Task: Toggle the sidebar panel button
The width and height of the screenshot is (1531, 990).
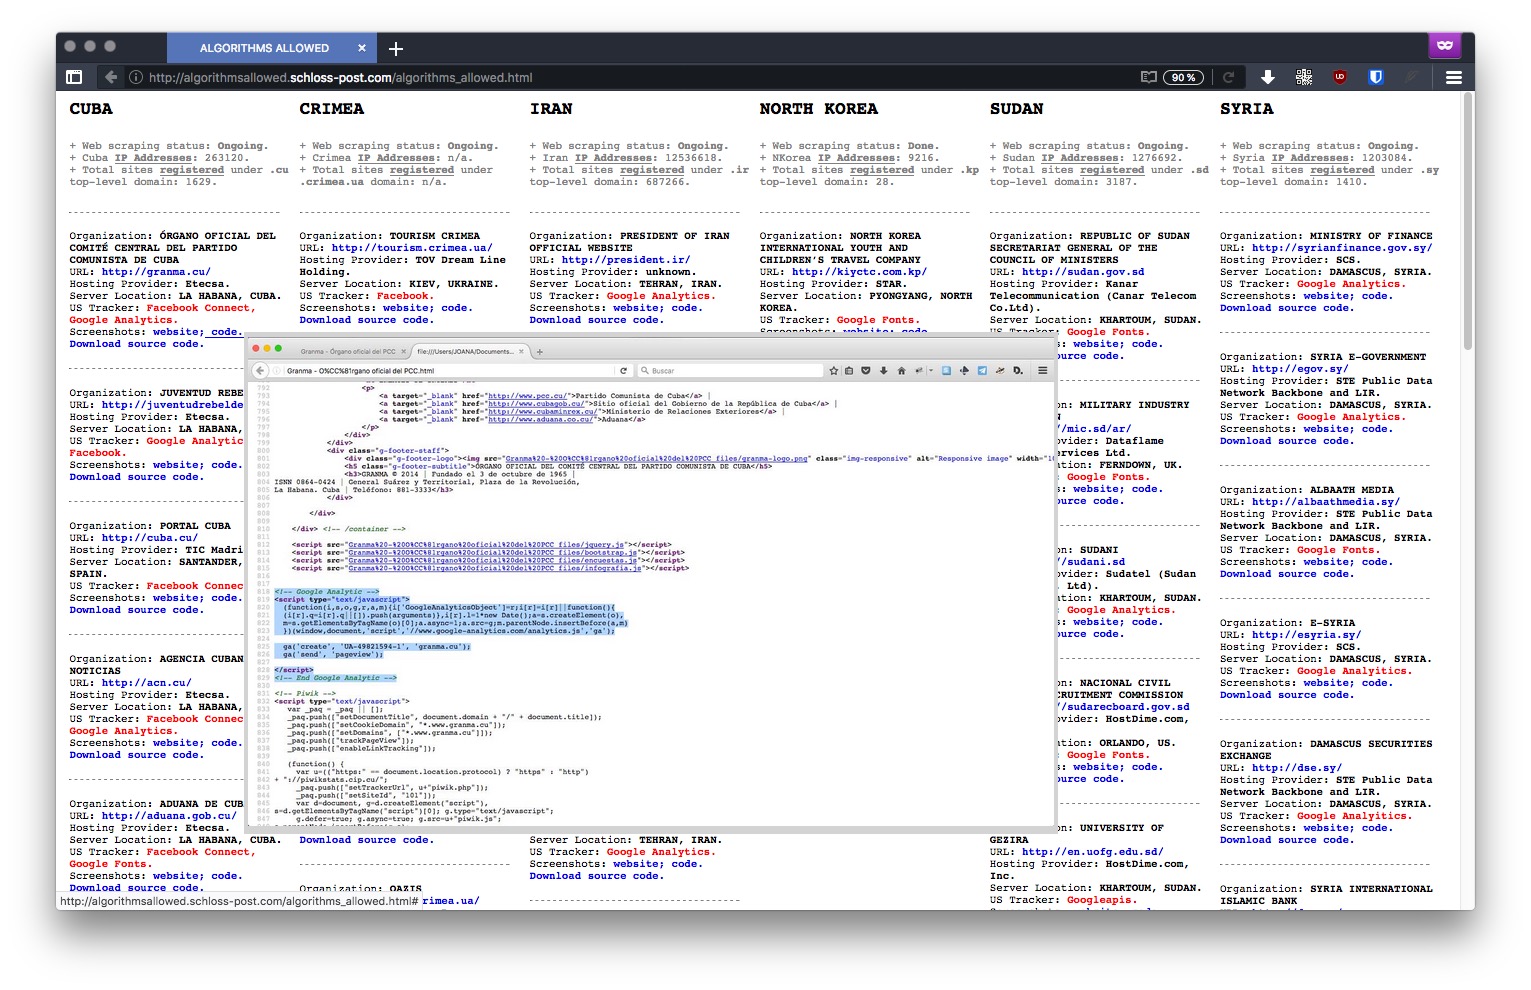Action: pyautogui.click(x=74, y=77)
